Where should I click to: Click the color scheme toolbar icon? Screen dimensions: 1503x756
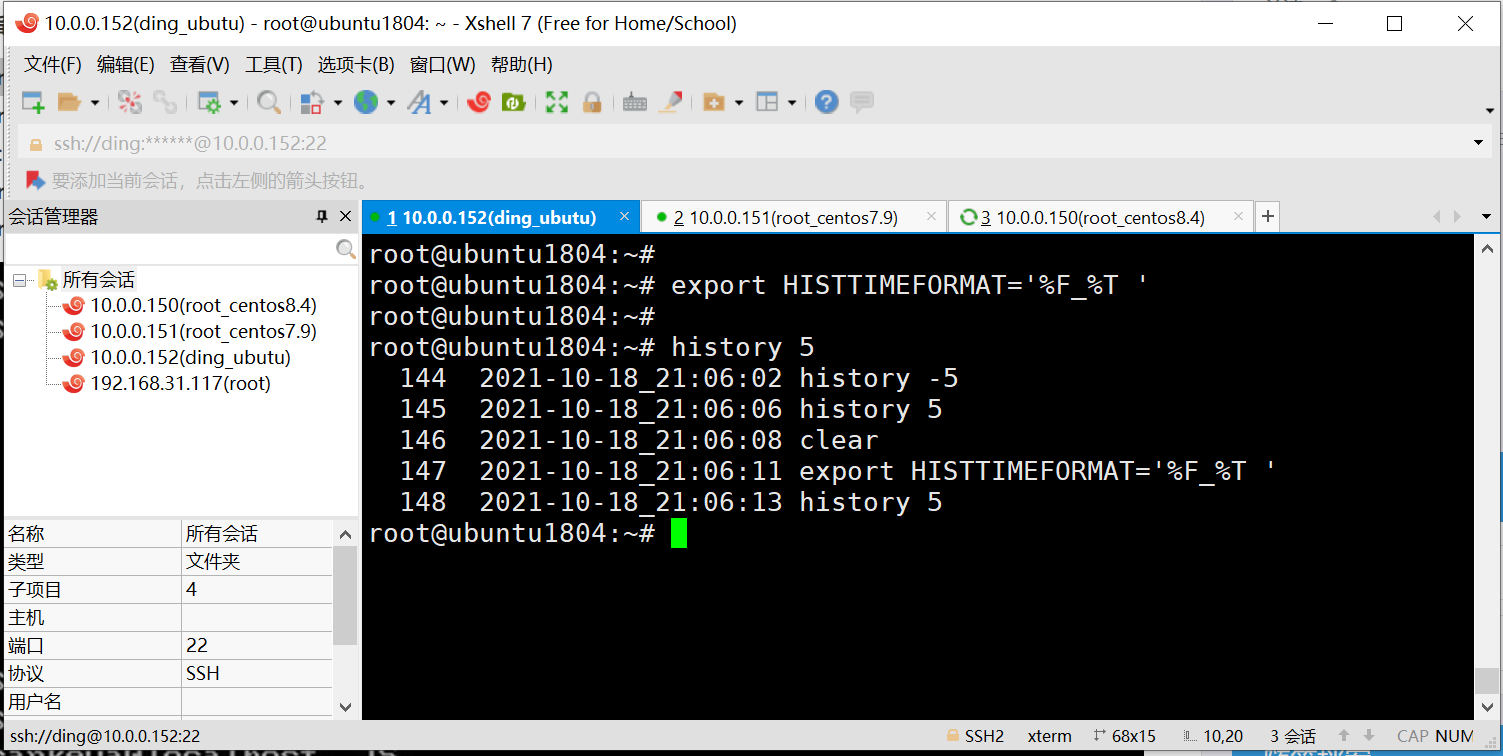(312, 102)
